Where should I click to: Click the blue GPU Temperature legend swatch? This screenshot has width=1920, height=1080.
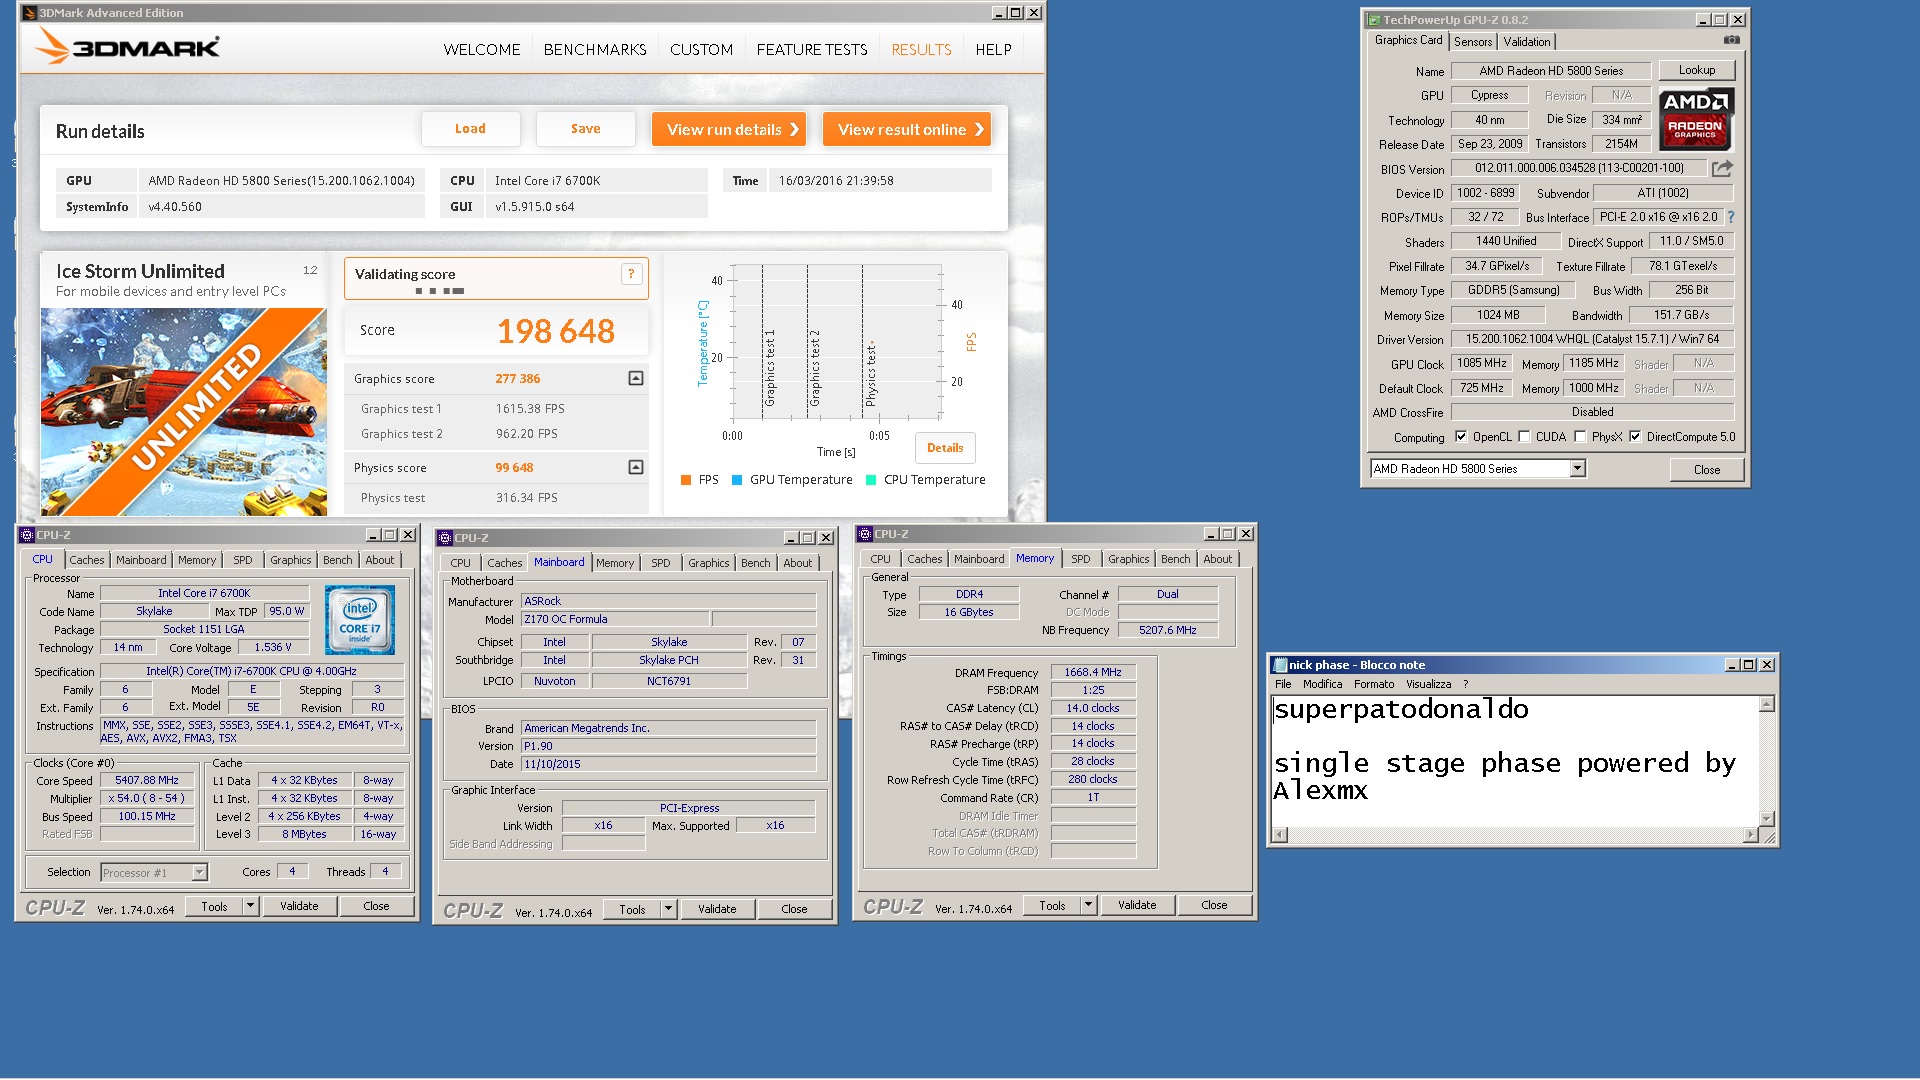tap(737, 480)
